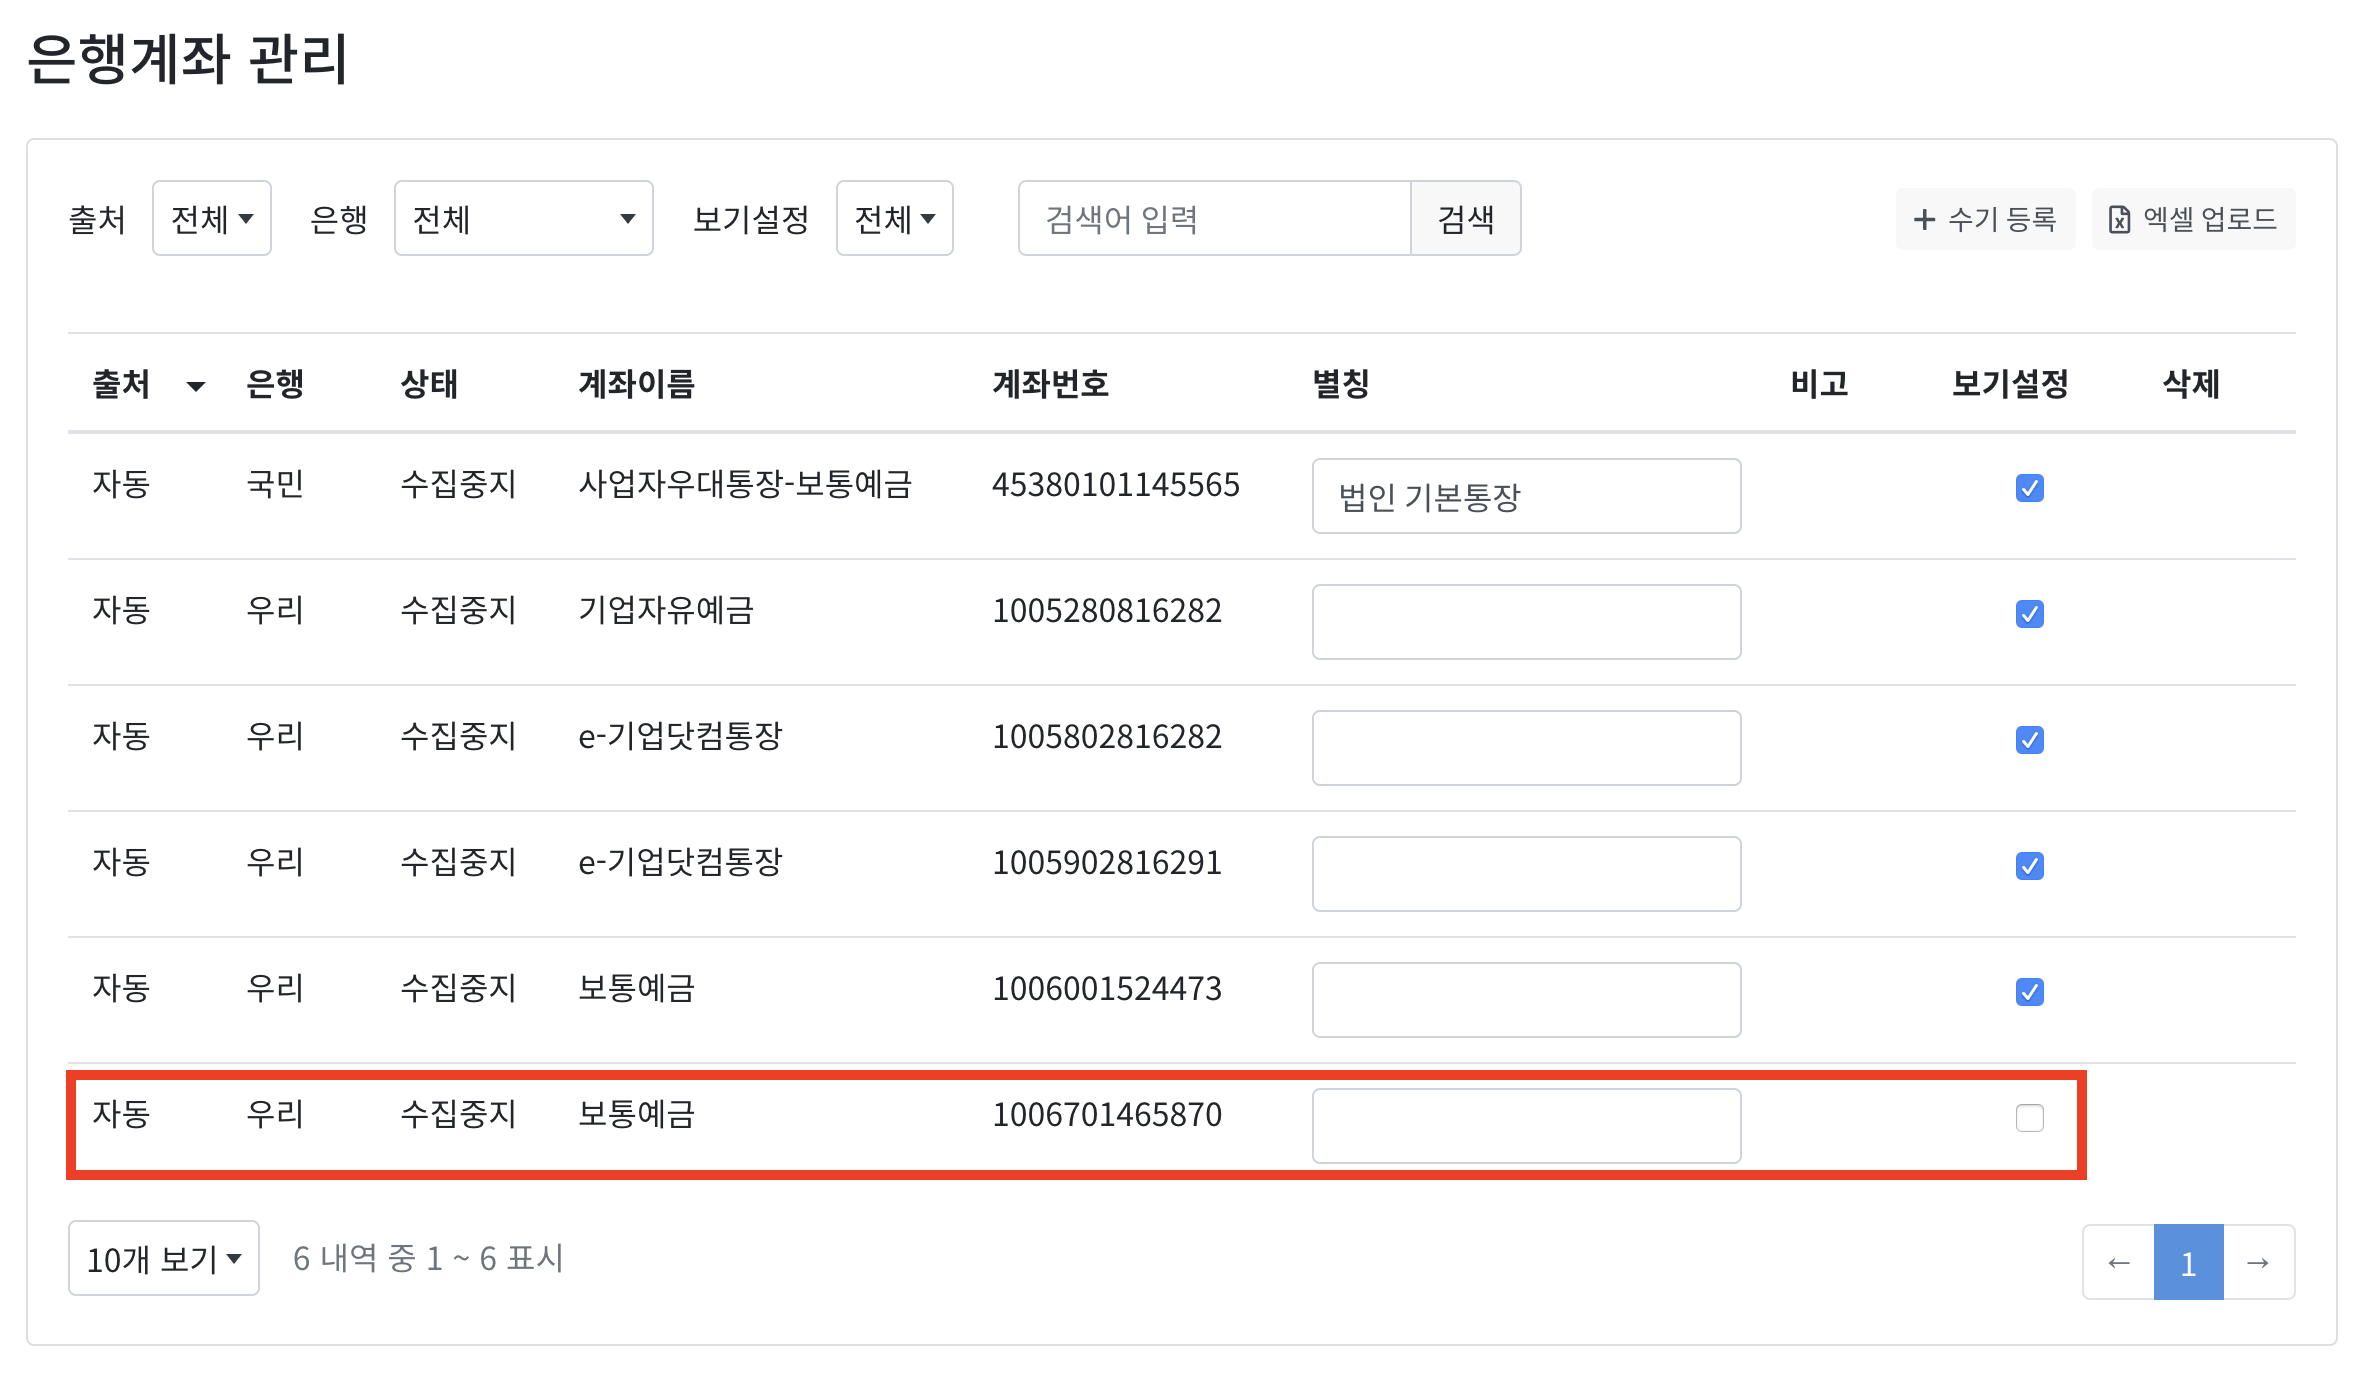This screenshot has height=1380, width=2360.
Task: Expand the 보기설정 filter dropdown
Action: [894, 218]
